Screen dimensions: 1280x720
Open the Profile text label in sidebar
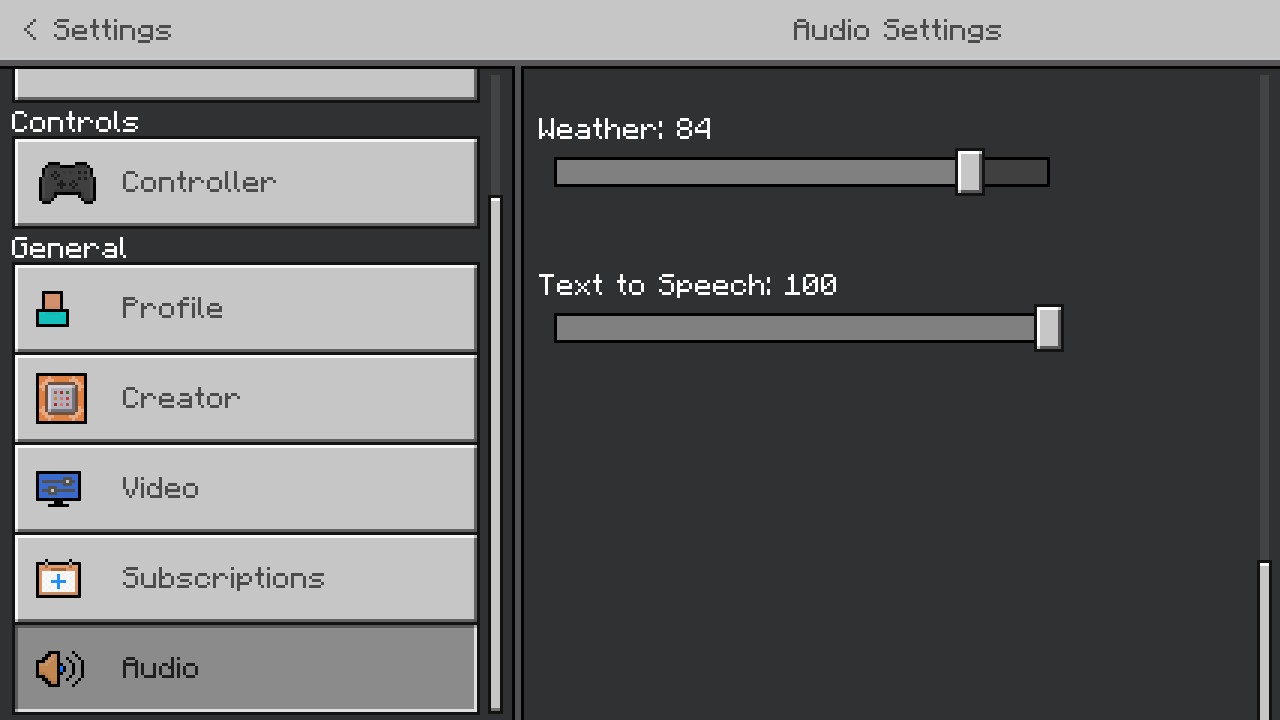[x=172, y=308]
